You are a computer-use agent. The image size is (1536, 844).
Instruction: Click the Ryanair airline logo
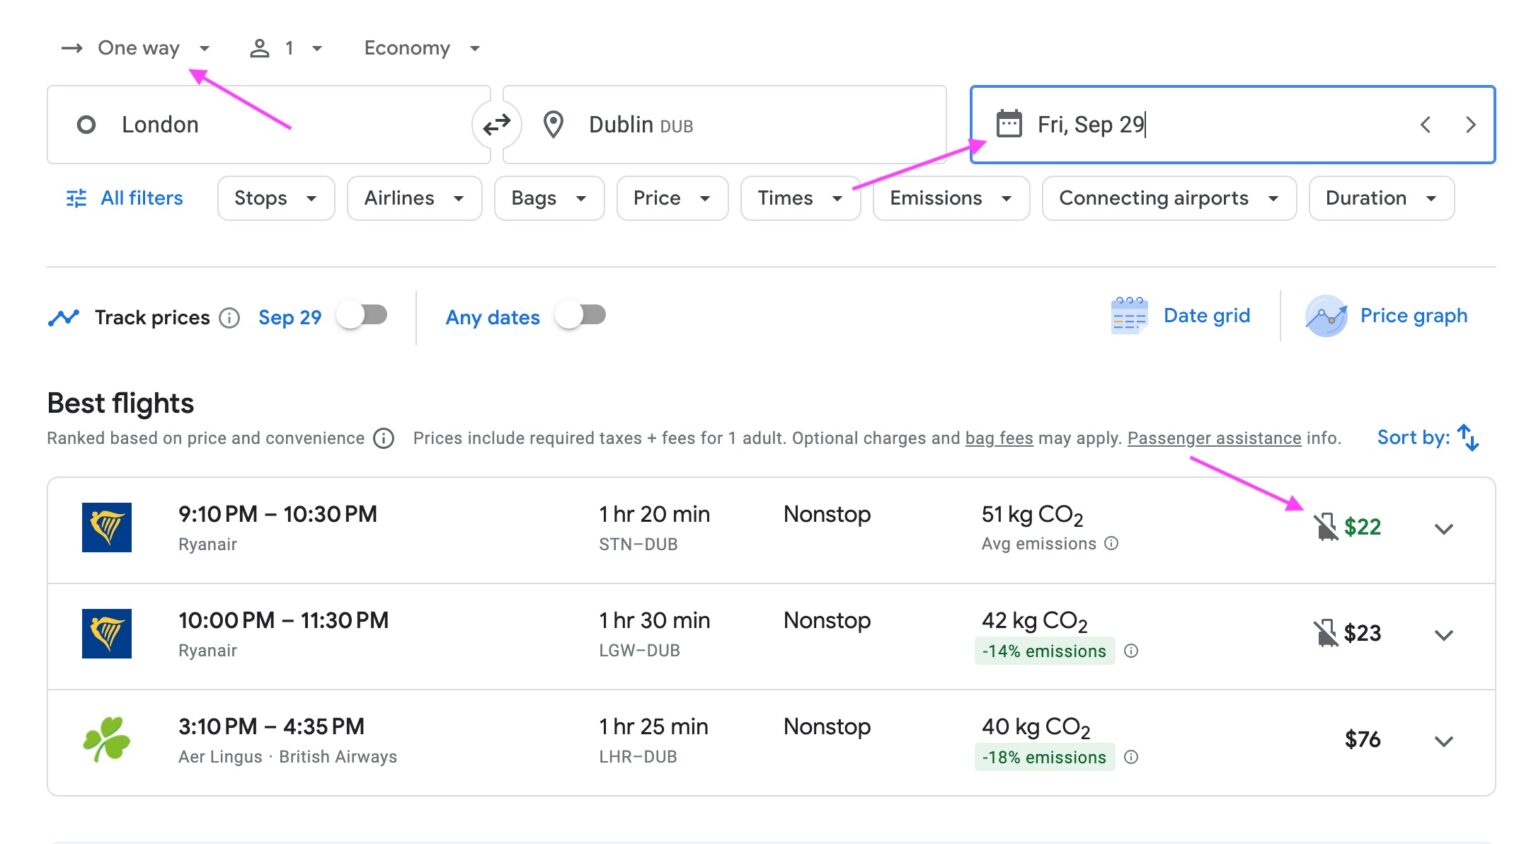107,528
